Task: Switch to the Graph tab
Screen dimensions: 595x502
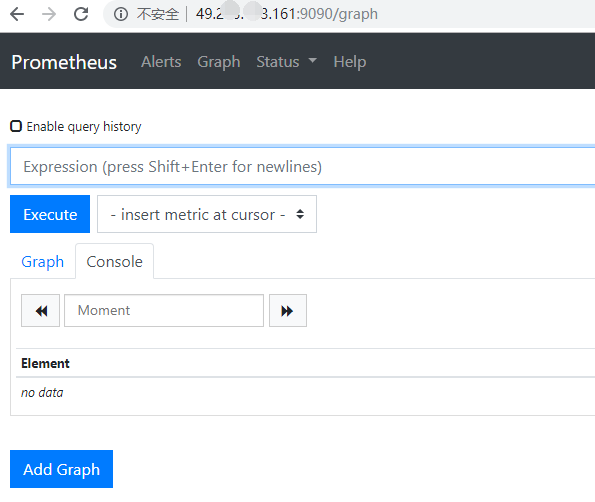Action: click(x=42, y=261)
